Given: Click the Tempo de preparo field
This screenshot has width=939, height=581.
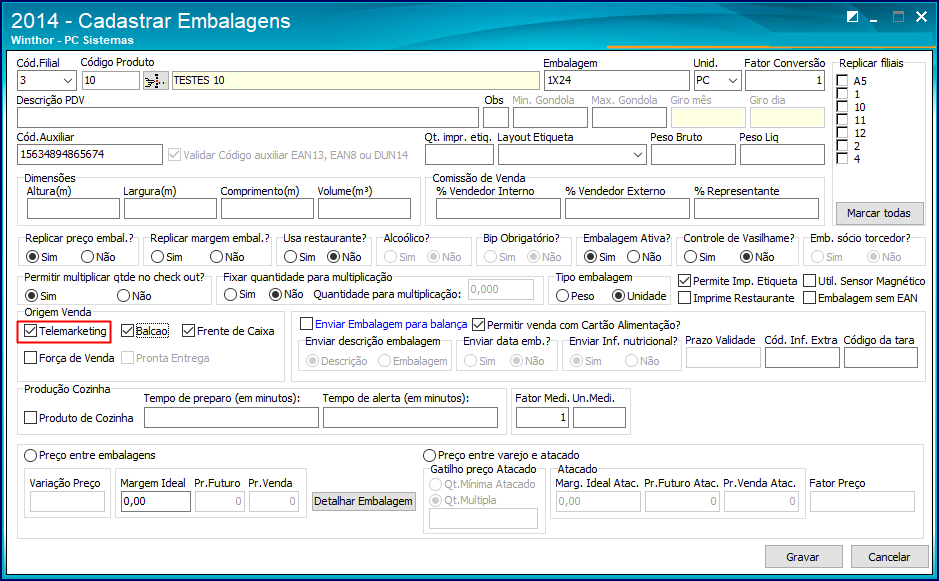Looking at the screenshot, I should pyautogui.click(x=231, y=417).
